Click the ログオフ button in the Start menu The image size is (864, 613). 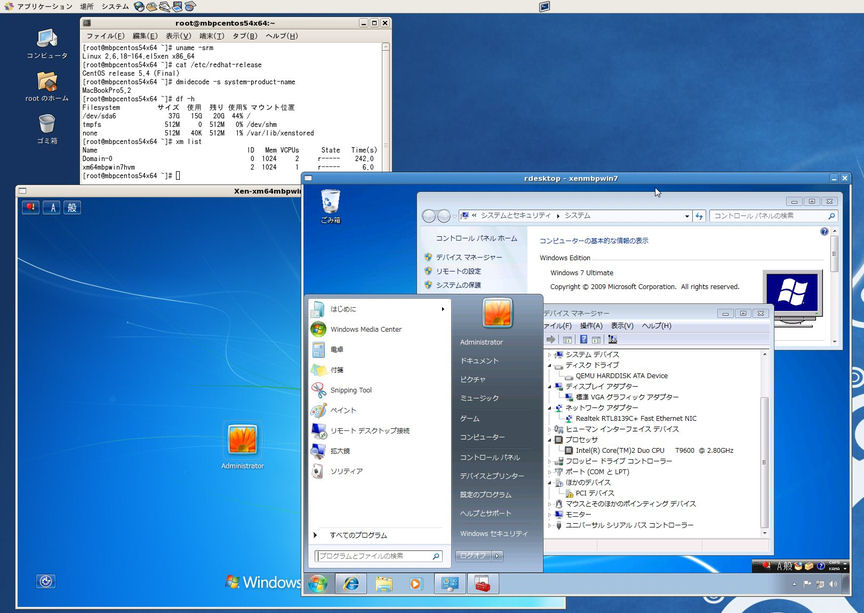(x=474, y=556)
